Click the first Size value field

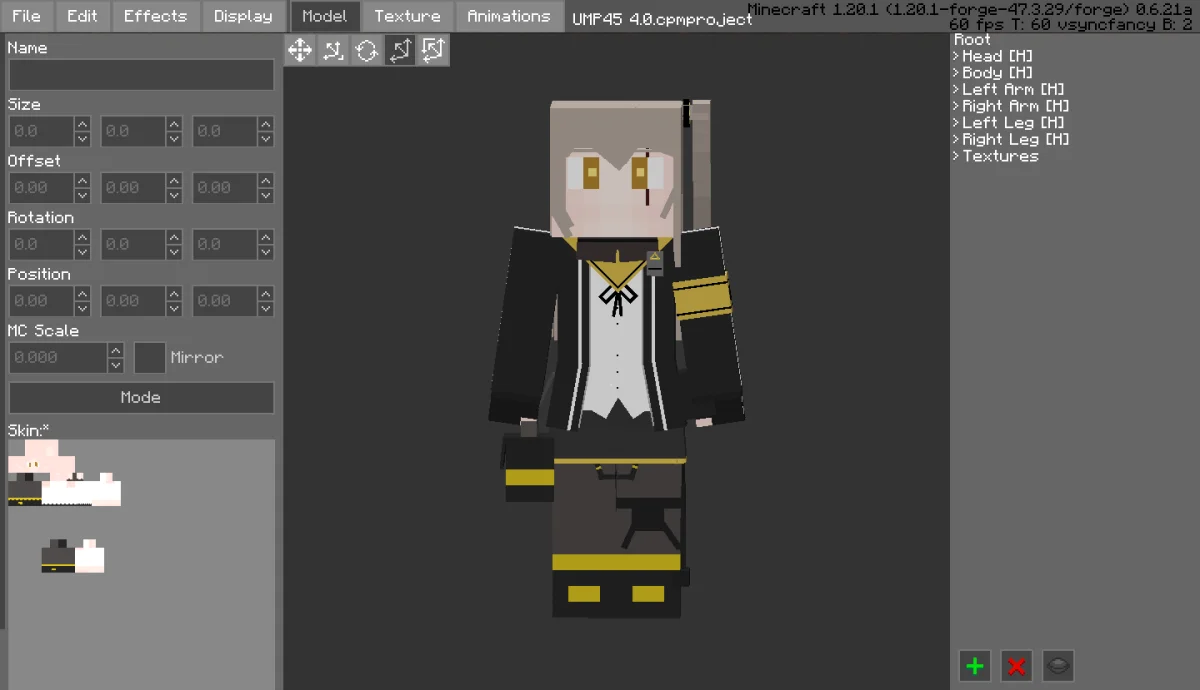41,131
